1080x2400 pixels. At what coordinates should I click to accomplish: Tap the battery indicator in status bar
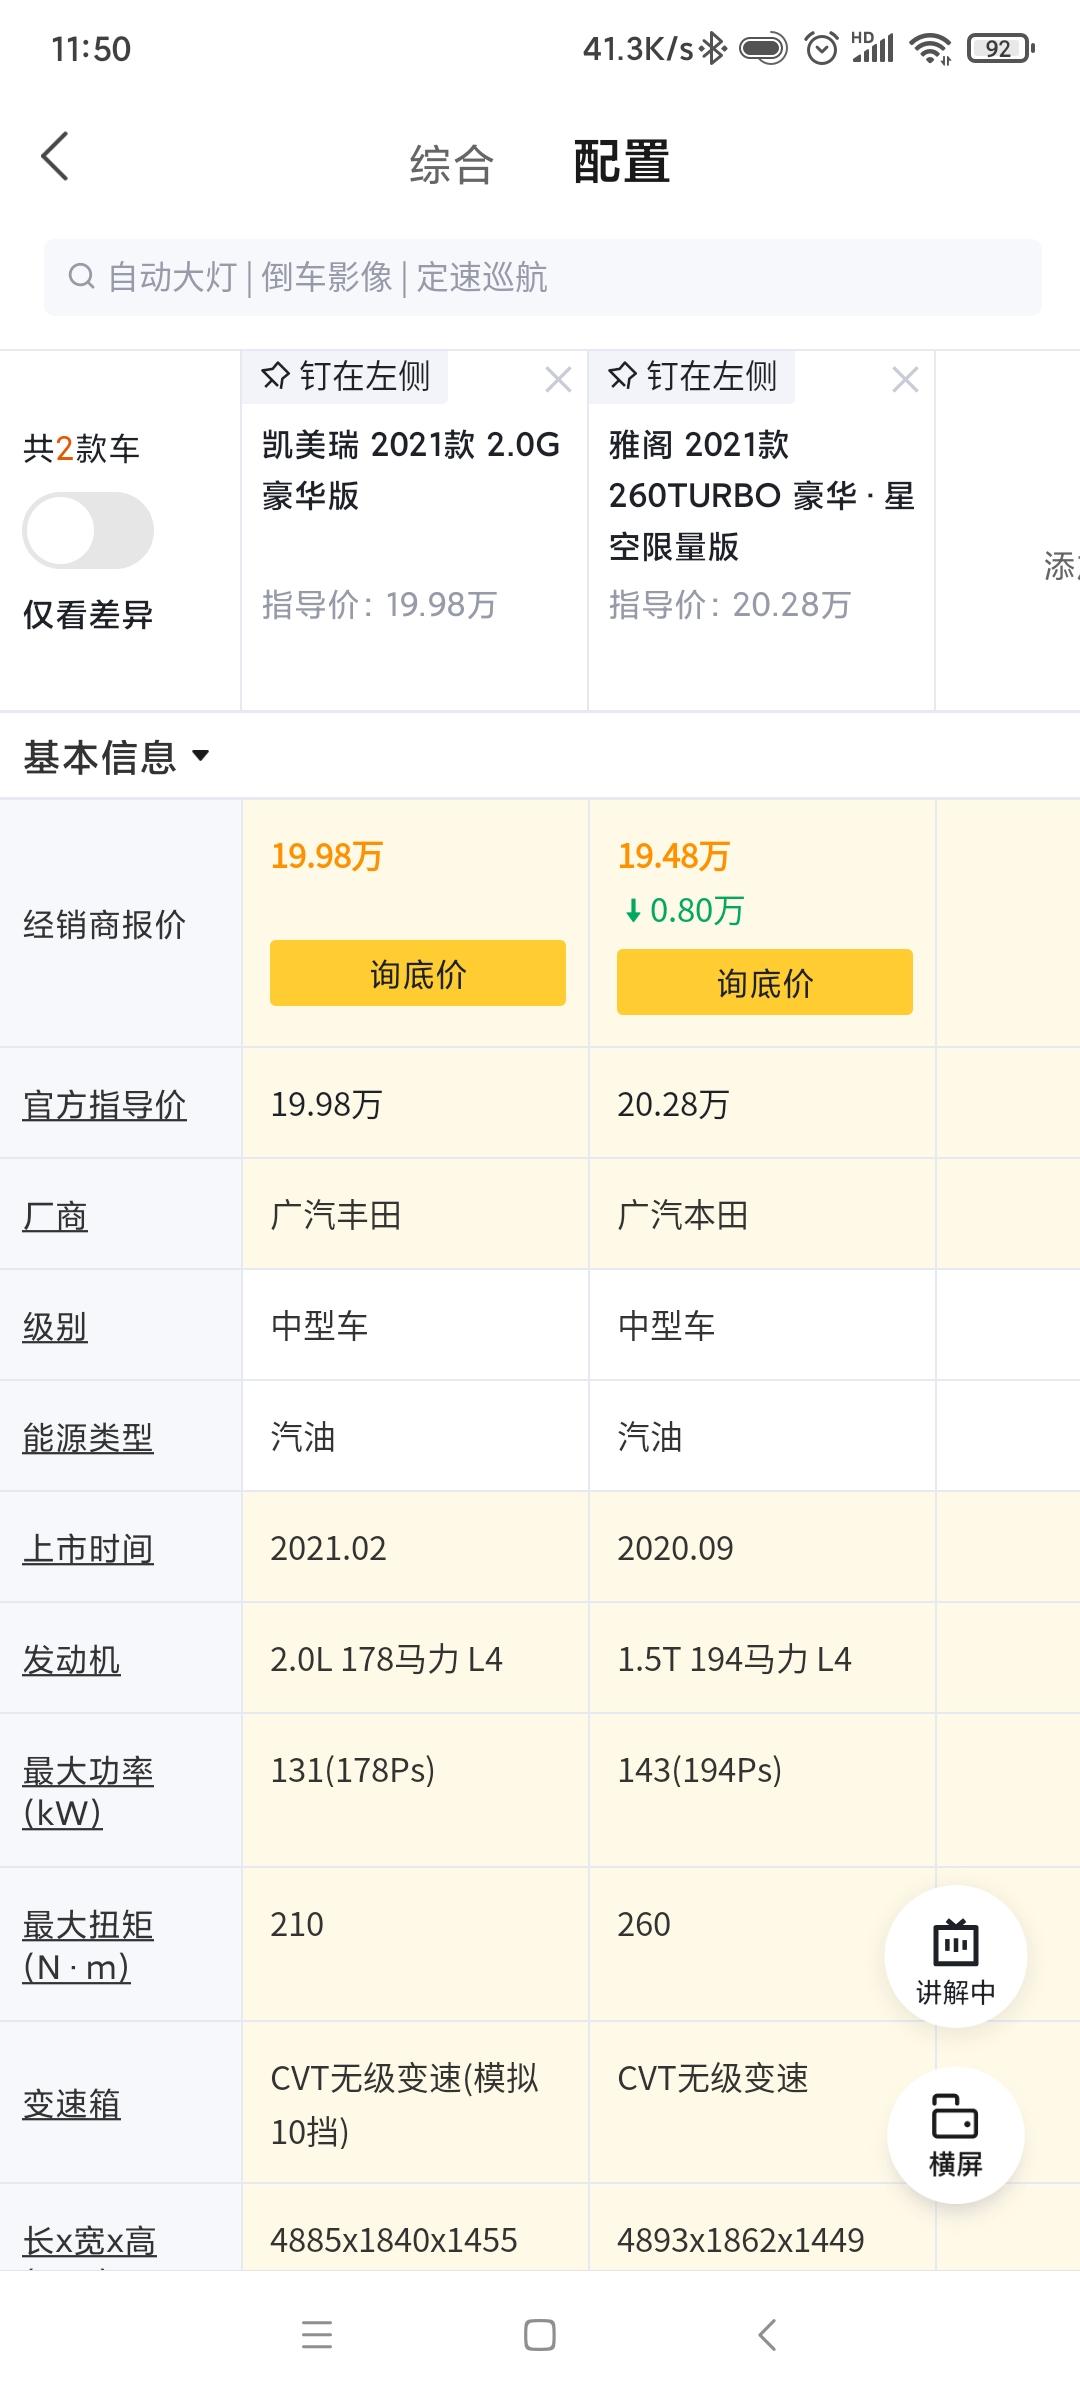point(1000,48)
